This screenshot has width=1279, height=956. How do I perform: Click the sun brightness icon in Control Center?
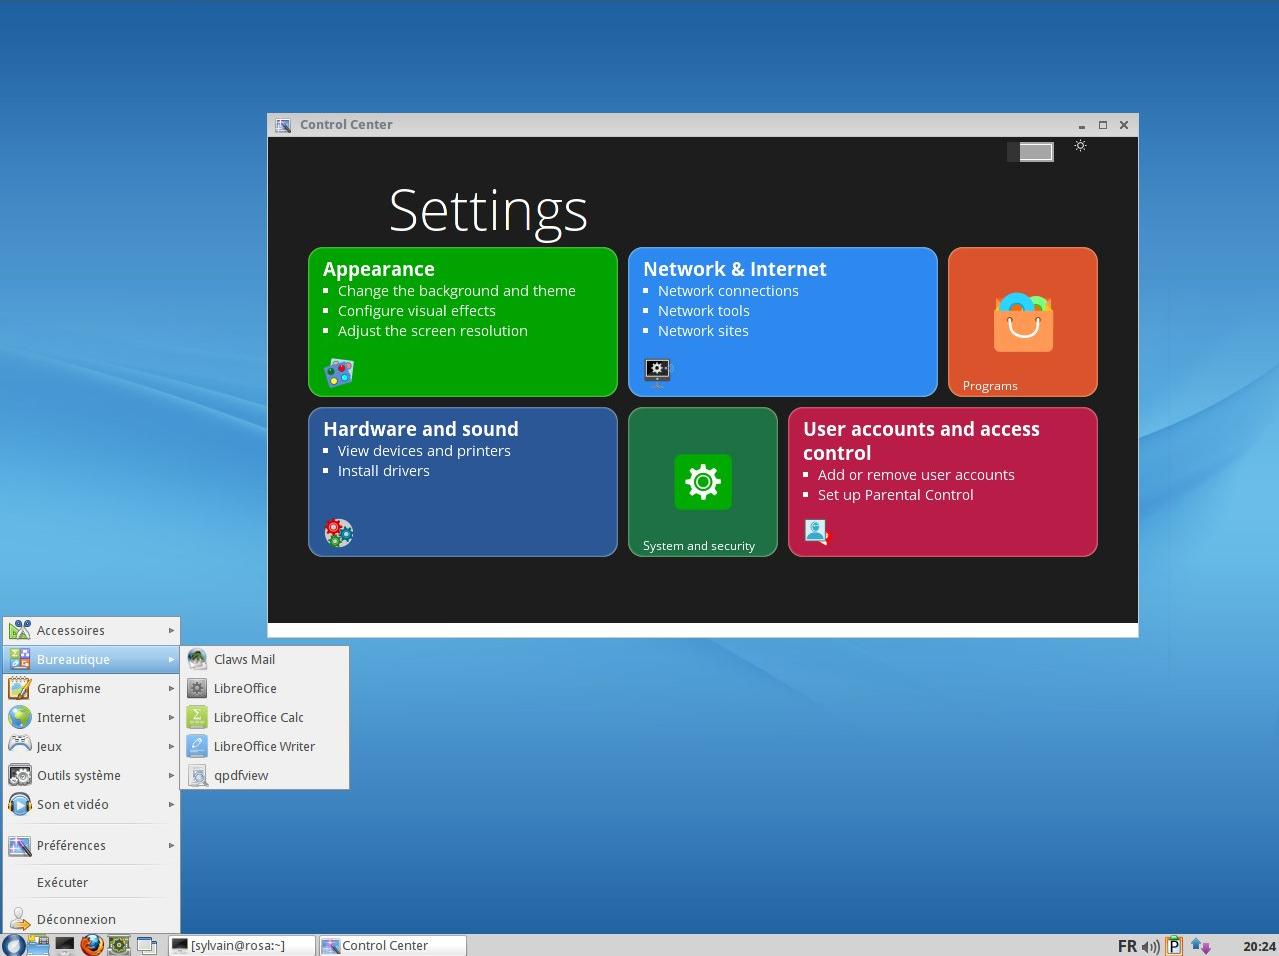(1080, 146)
